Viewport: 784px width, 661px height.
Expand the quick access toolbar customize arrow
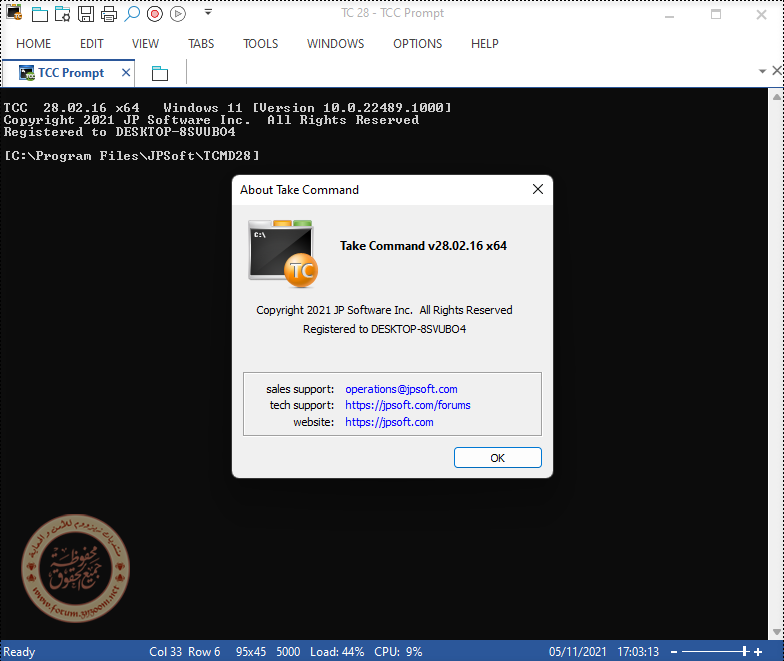(x=208, y=12)
